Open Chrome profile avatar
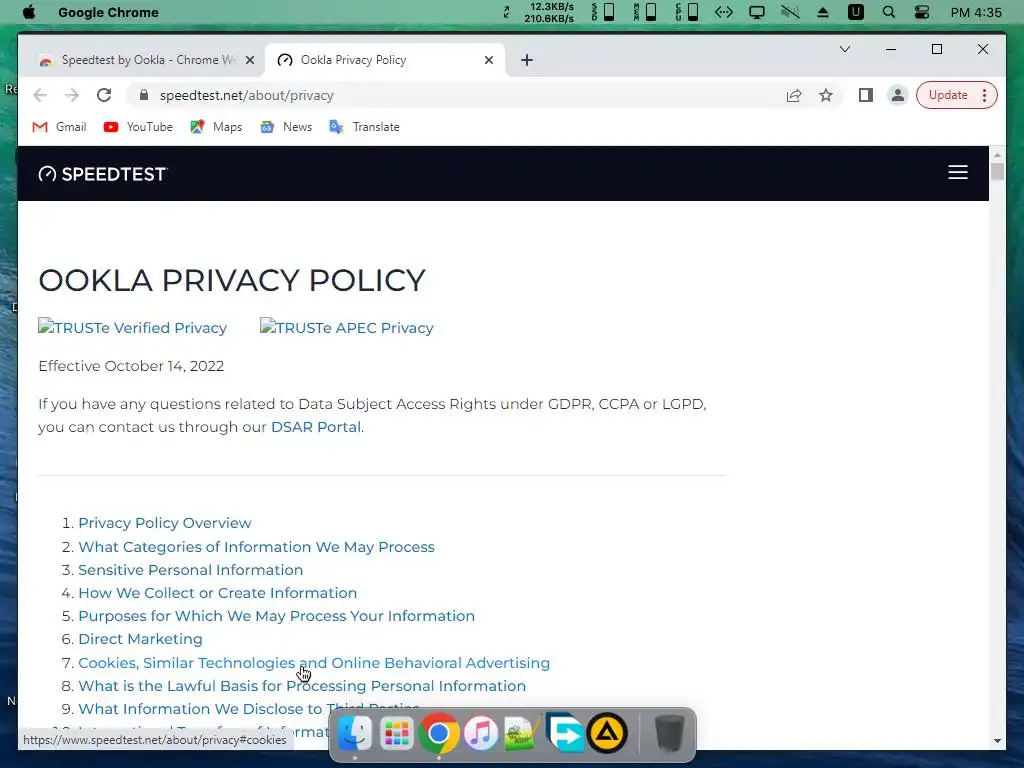Image resolution: width=1024 pixels, height=768 pixels. 898,95
